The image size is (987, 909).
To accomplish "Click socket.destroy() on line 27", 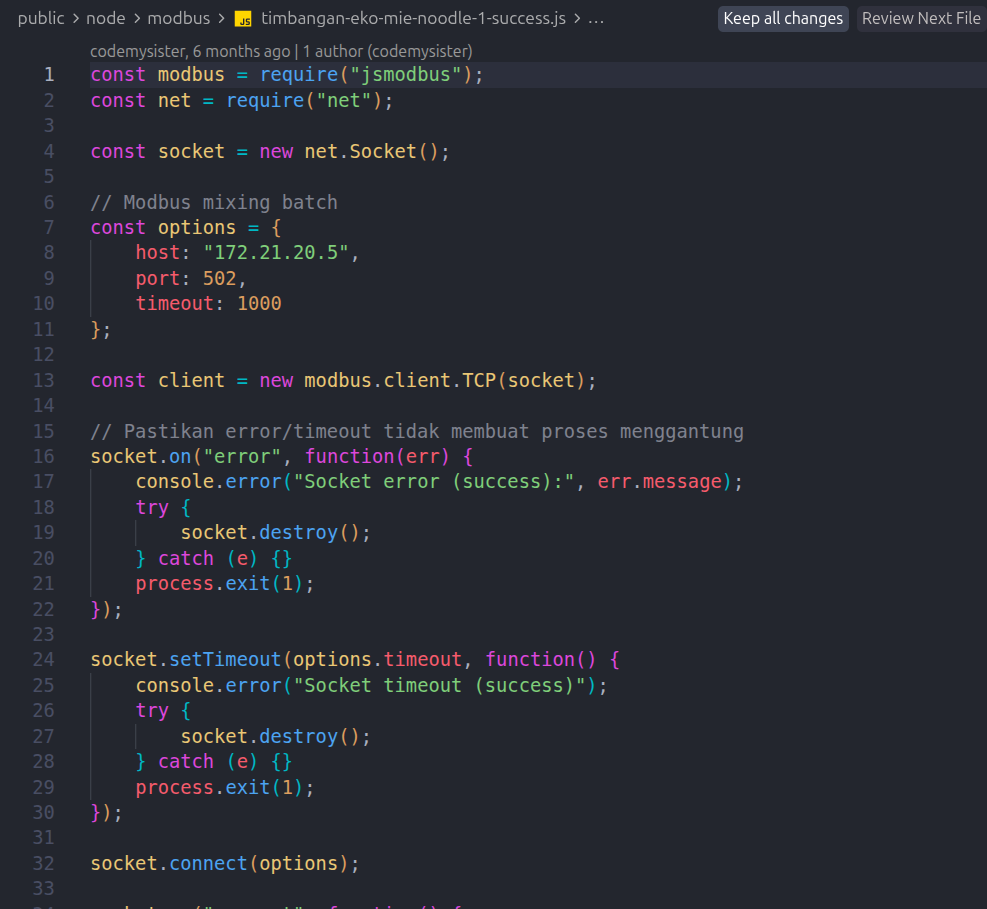I will tap(271, 737).
